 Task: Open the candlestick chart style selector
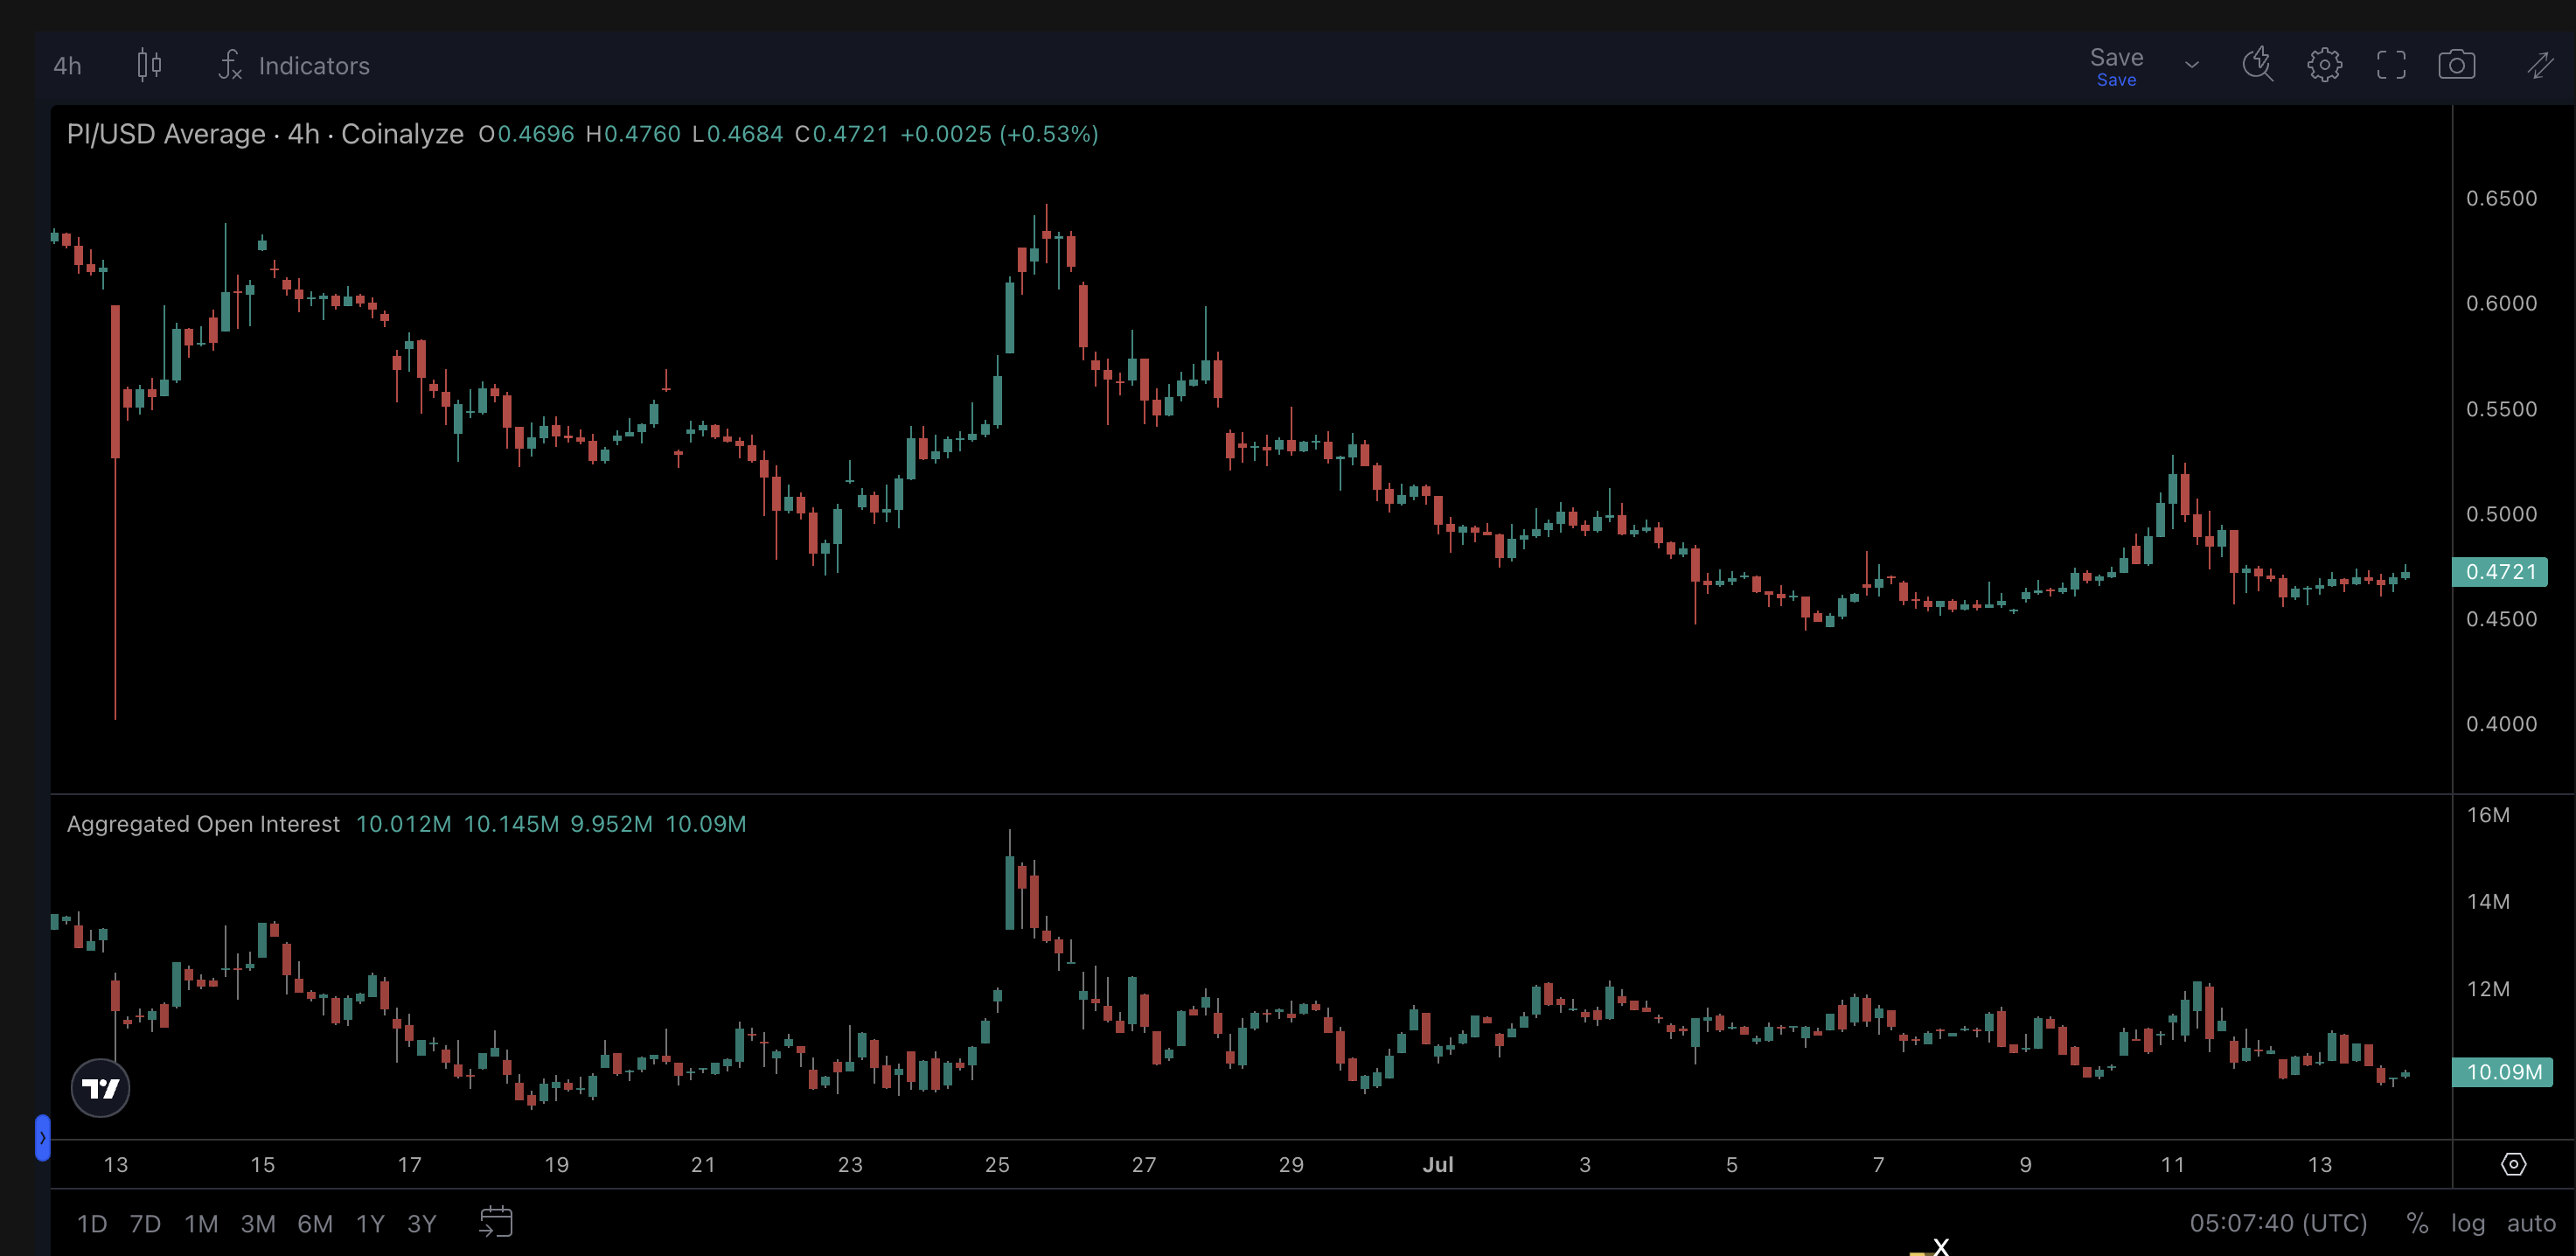pyautogui.click(x=149, y=65)
